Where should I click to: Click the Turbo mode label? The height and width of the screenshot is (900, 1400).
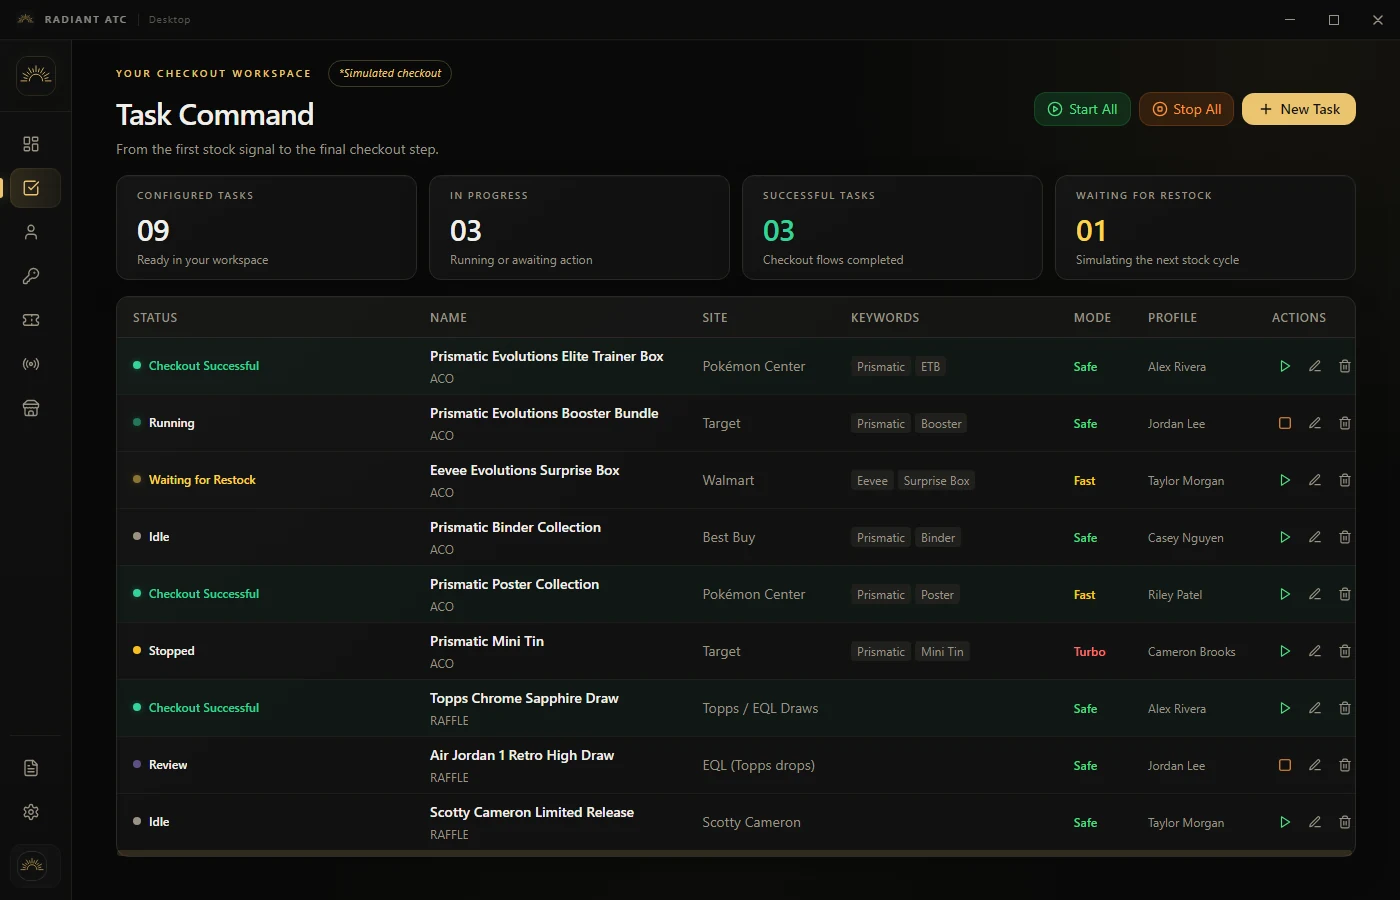(x=1090, y=652)
